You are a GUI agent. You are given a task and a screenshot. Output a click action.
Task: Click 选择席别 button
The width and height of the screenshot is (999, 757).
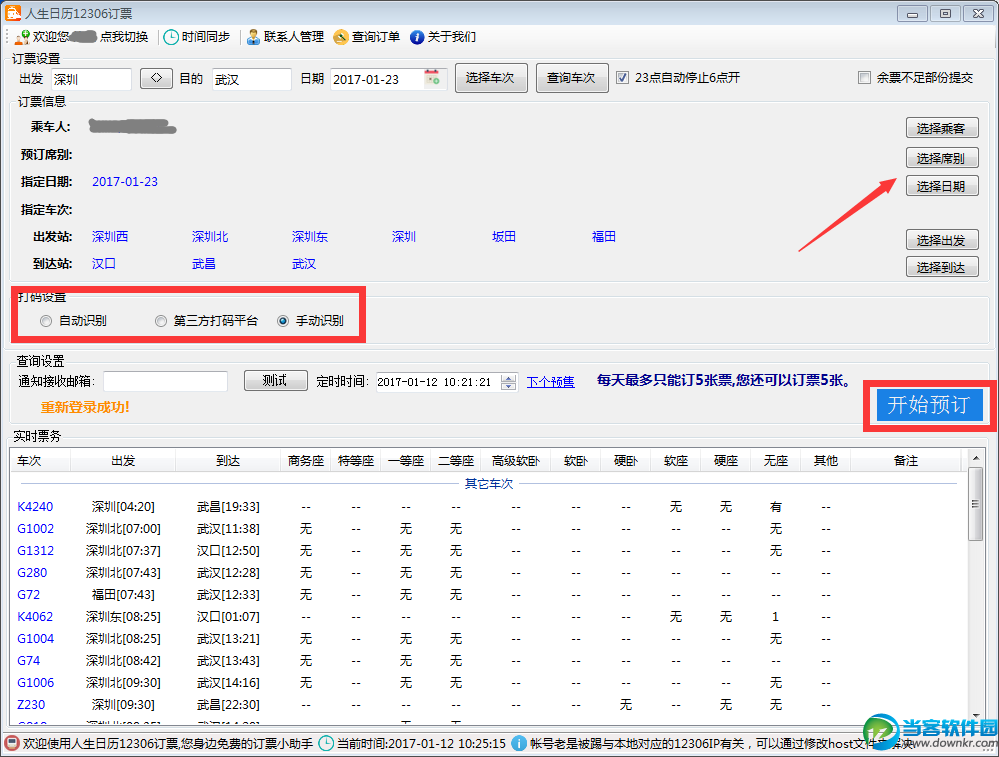(x=942, y=157)
